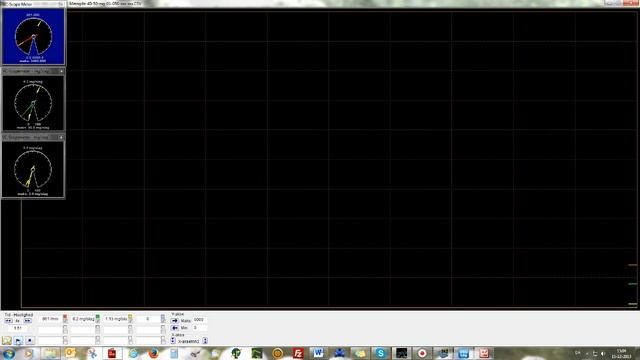The width and height of the screenshot is (640, 360).
Task: Click the fourth channel field showing 0
Action: 147,319
